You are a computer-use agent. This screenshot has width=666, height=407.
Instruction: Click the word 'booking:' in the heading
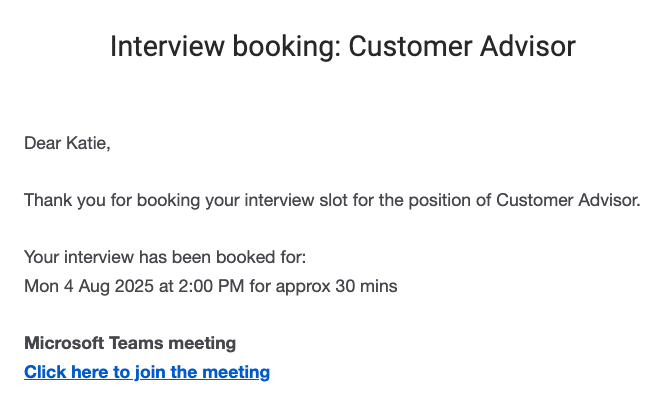pyautogui.click(x=287, y=46)
